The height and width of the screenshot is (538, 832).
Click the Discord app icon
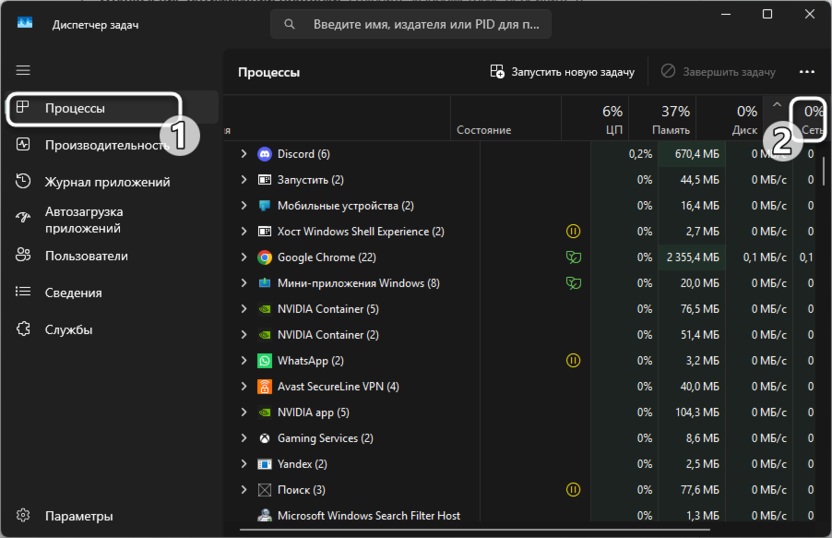pos(264,154)
